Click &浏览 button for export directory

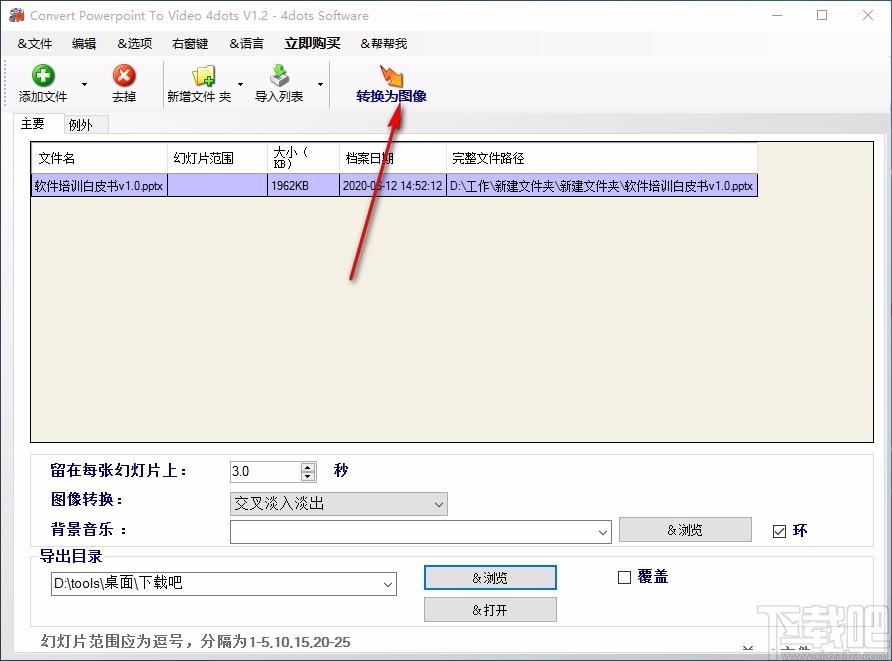(490, 578)
